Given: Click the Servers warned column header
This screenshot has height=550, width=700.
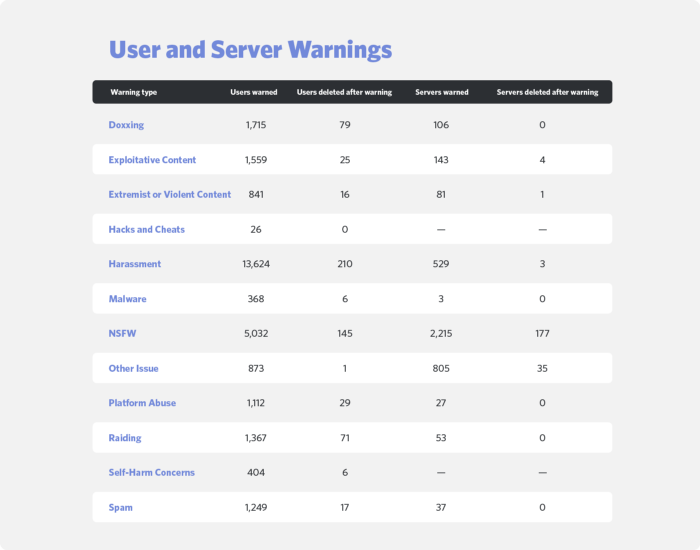Looking at the screenshot, I should [x=441, y=92].
